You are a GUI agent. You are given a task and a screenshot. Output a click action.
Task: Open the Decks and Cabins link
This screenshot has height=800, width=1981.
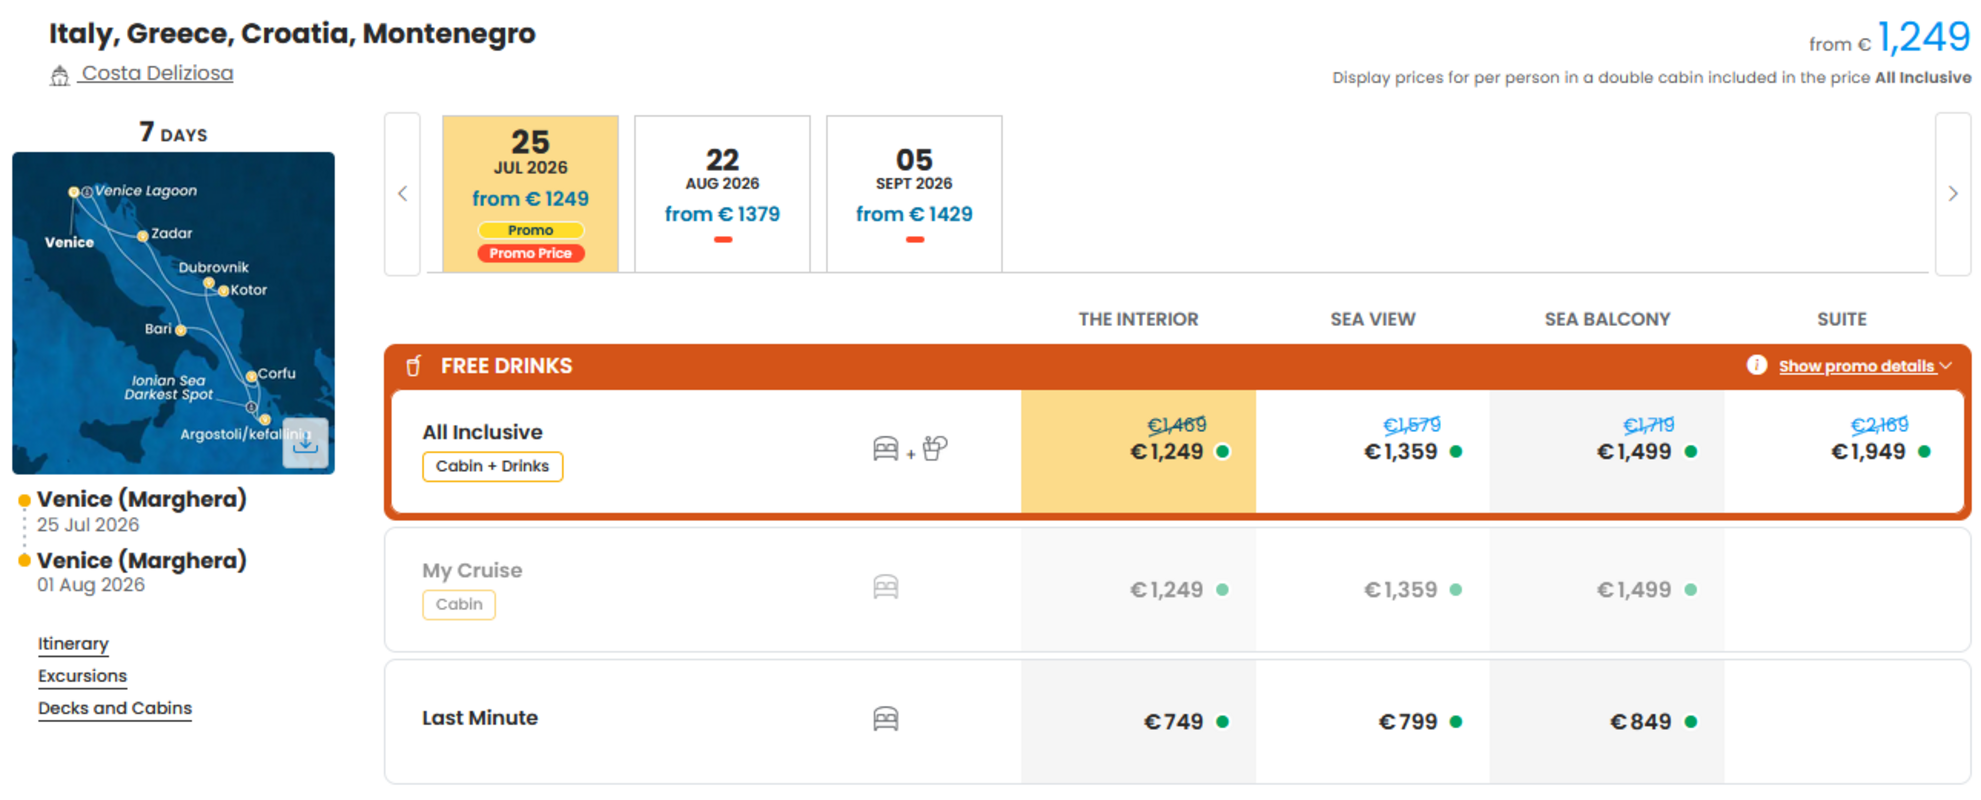click(115, 708)
